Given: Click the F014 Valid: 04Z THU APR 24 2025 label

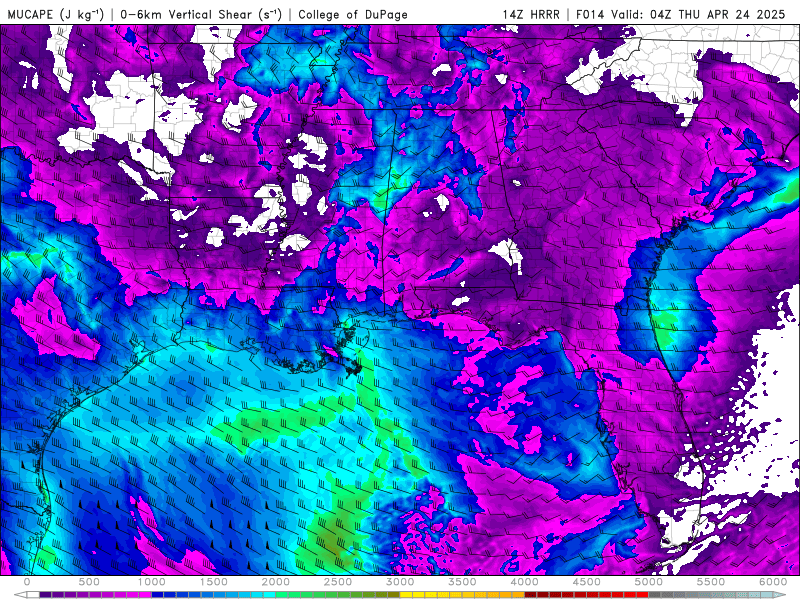Looking at the screenshot, I should pyautogui.click(x=681, y=14).
